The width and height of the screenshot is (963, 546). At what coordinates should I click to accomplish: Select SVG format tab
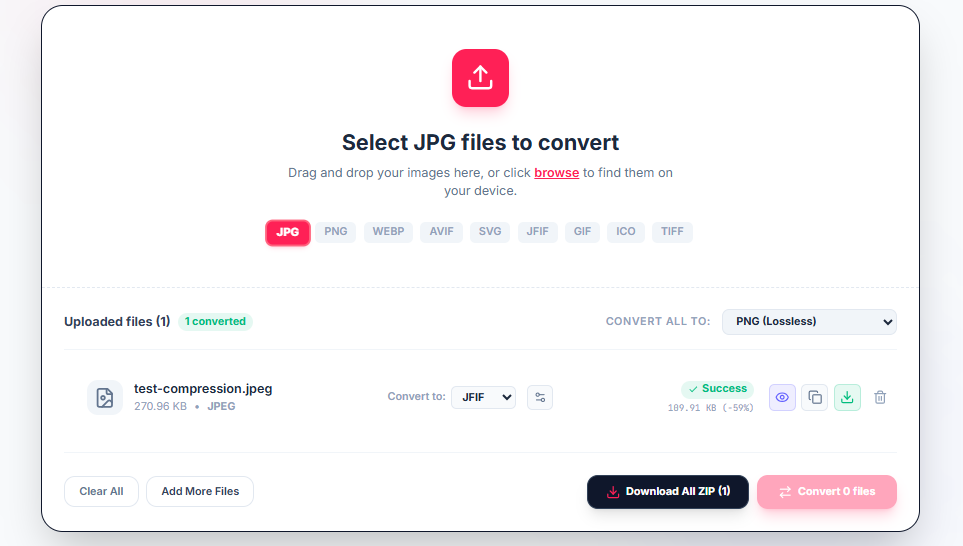click(490, 232)
